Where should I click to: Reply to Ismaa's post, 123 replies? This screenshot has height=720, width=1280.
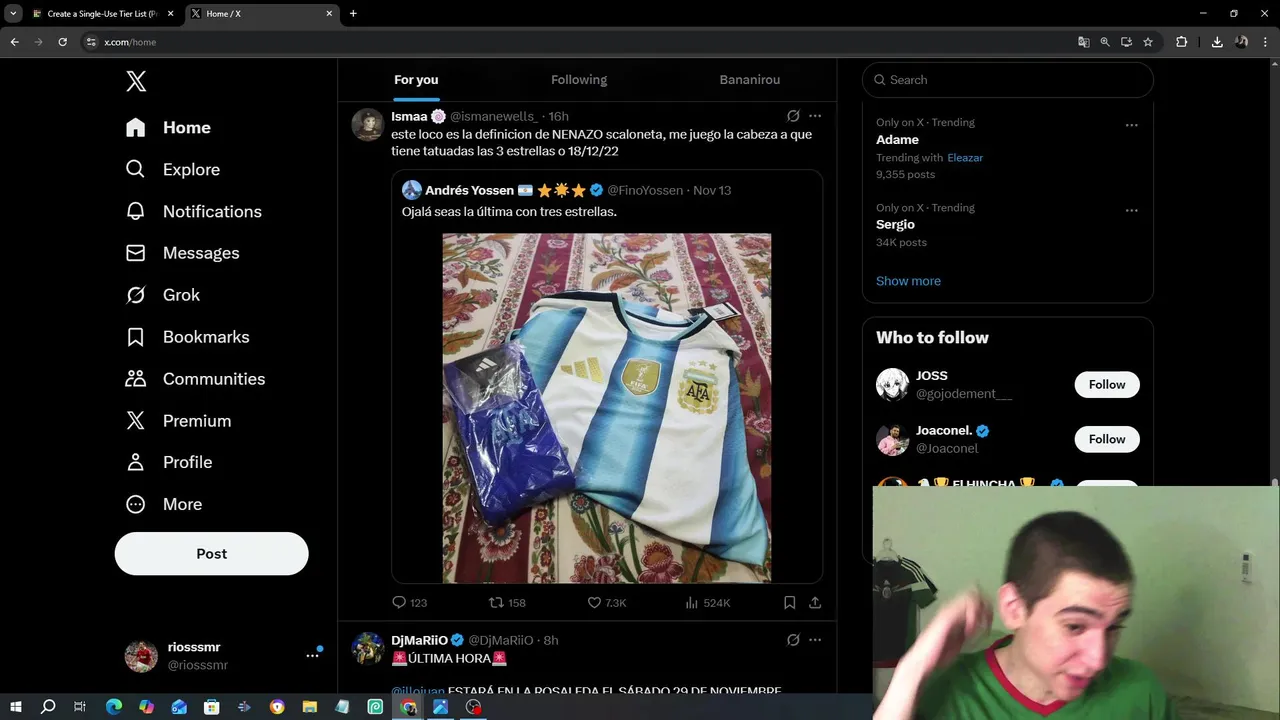410,602
